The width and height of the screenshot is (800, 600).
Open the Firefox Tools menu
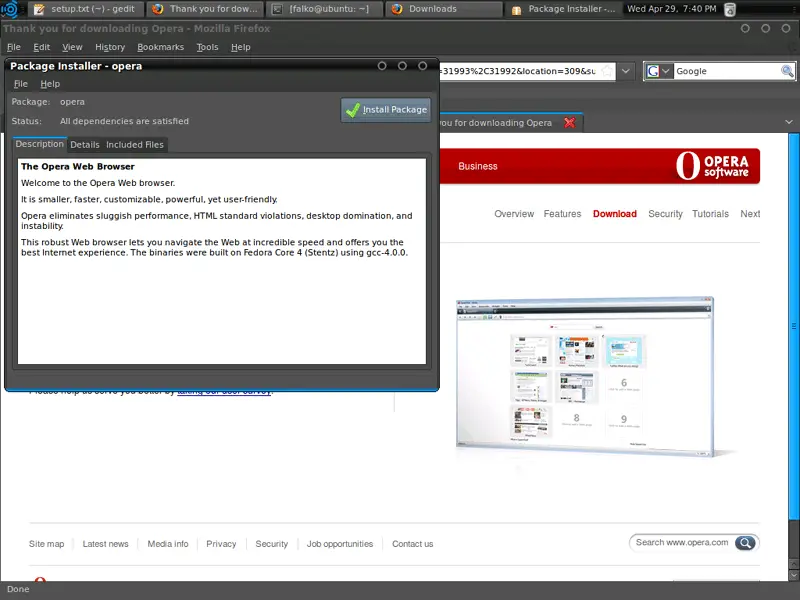[x=207, y=47]
